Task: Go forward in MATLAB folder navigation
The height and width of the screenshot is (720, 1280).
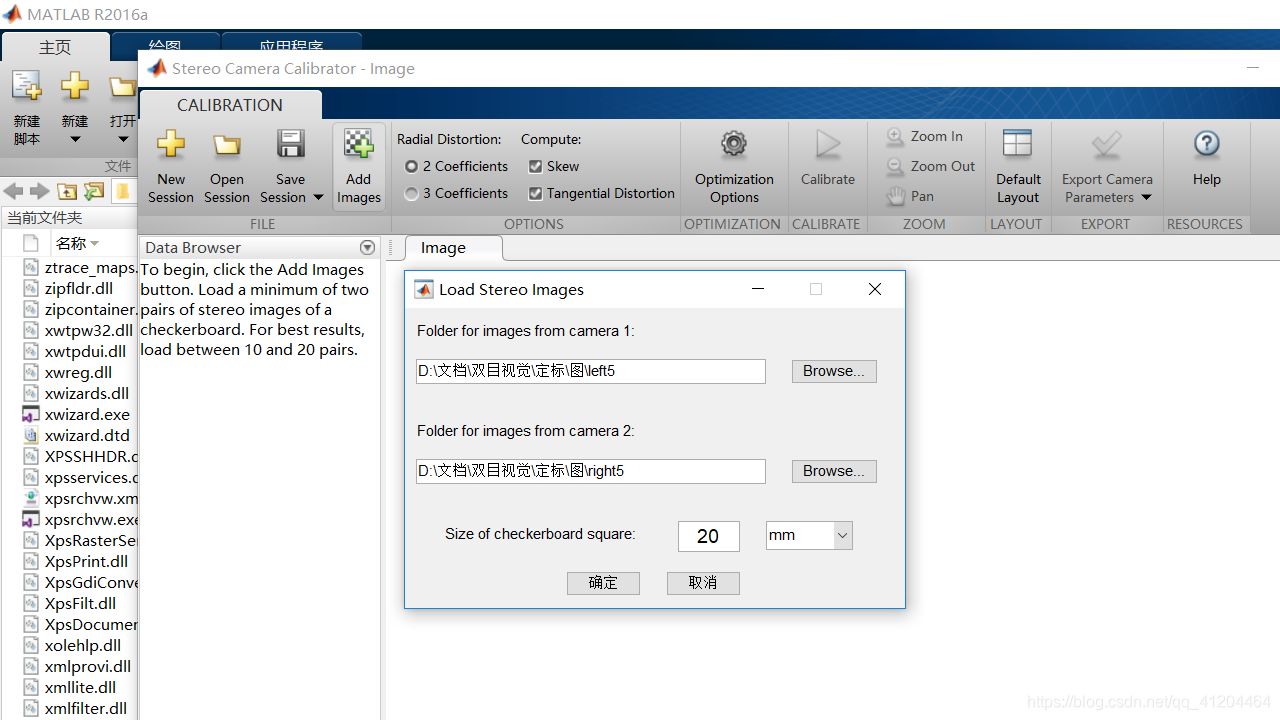Action: [x=39, y=191]
